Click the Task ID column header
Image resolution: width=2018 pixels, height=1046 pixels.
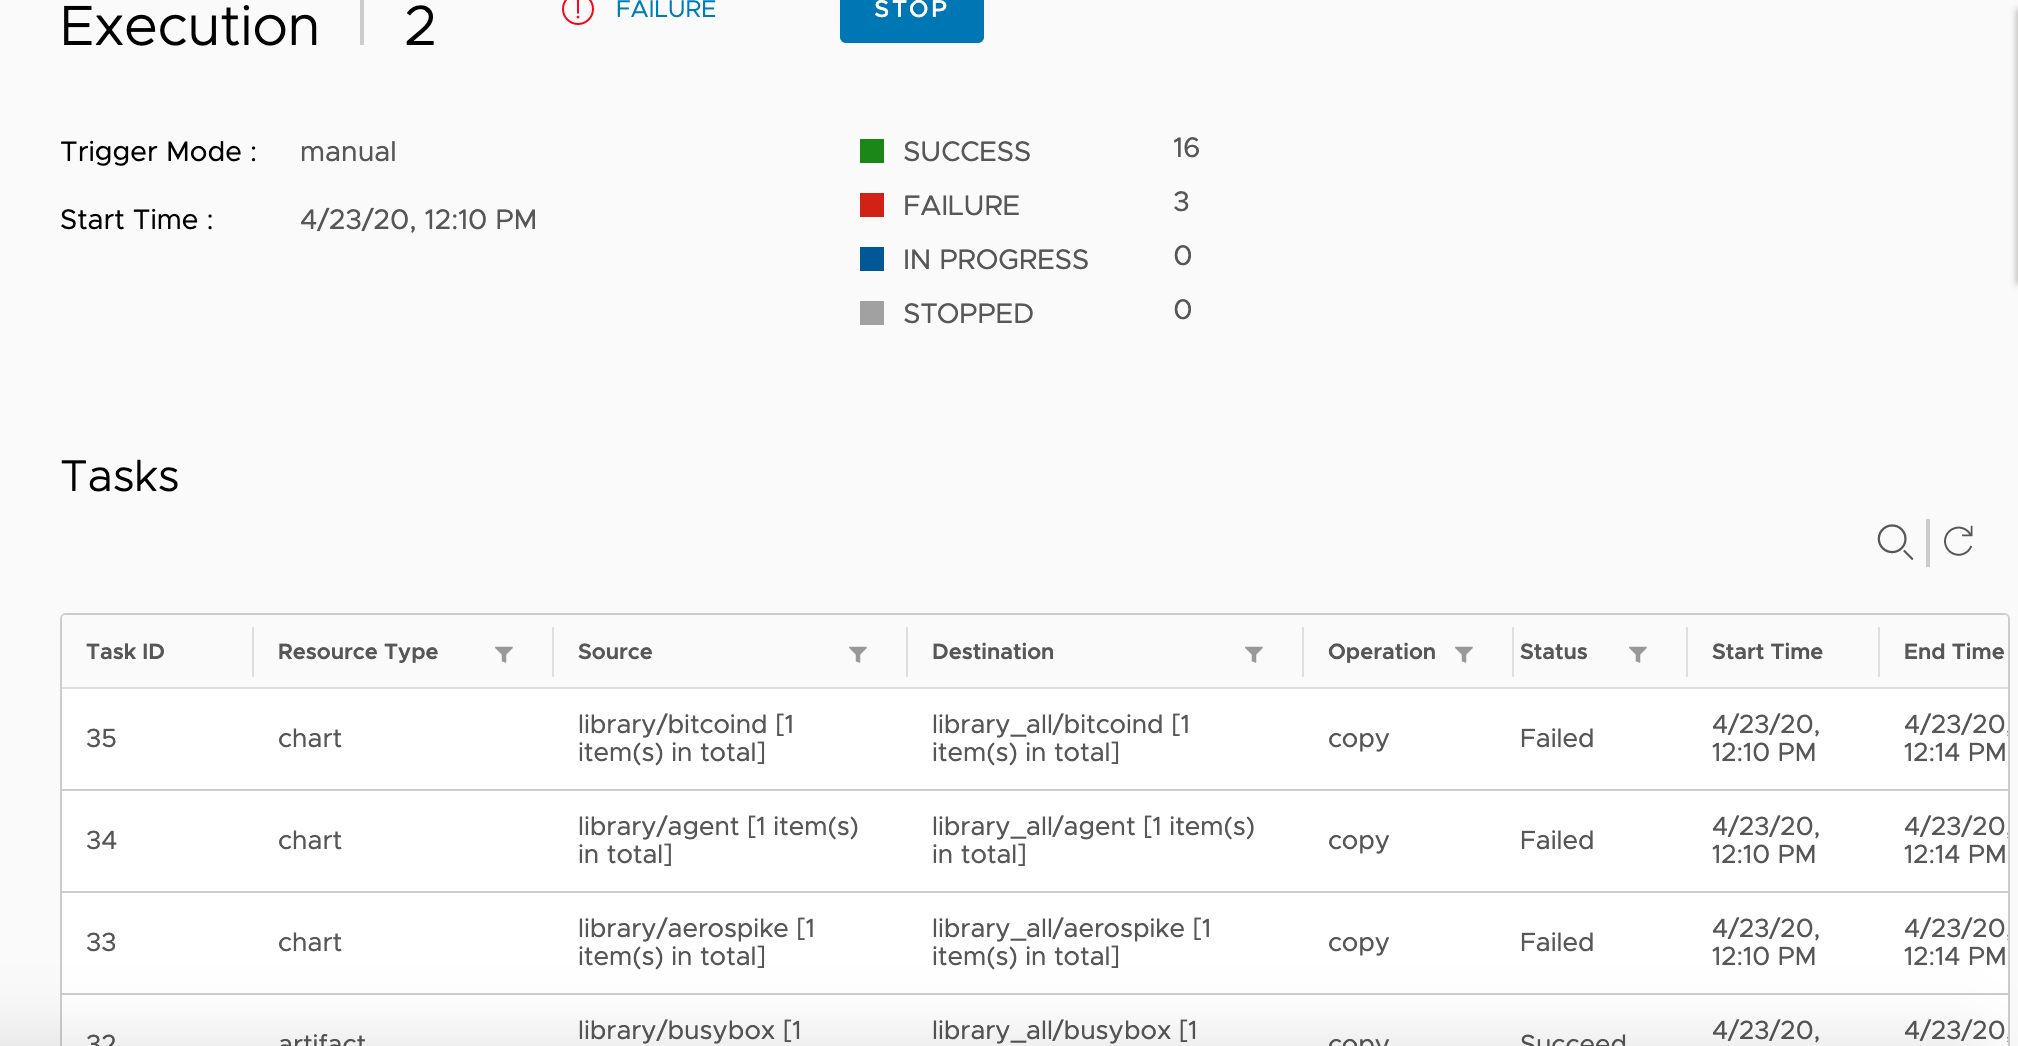pos(125,652)
